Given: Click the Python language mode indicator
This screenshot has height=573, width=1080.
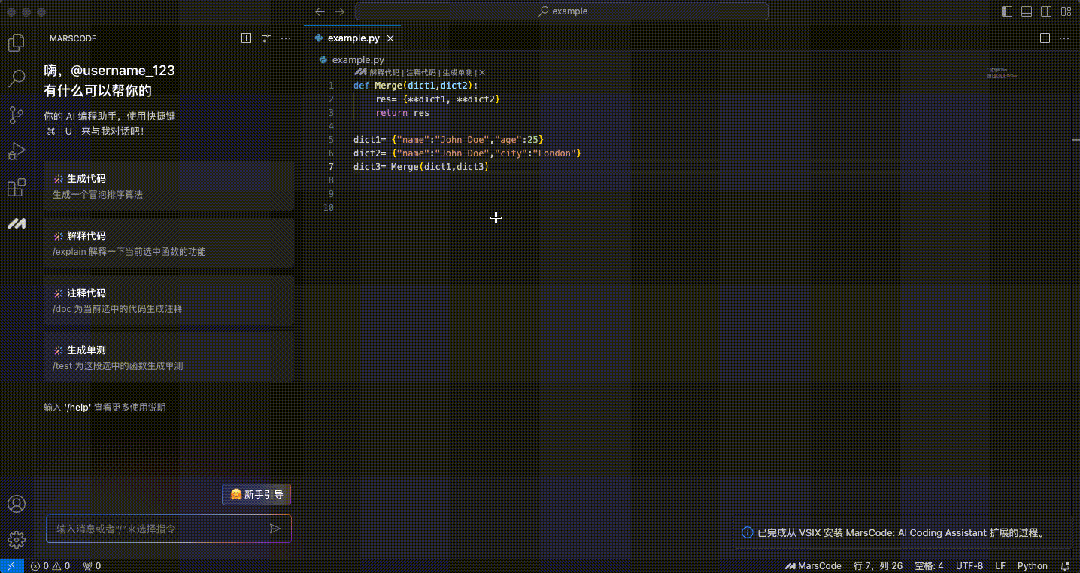Looking at the screenshot, I should [x=1032, y=566].
